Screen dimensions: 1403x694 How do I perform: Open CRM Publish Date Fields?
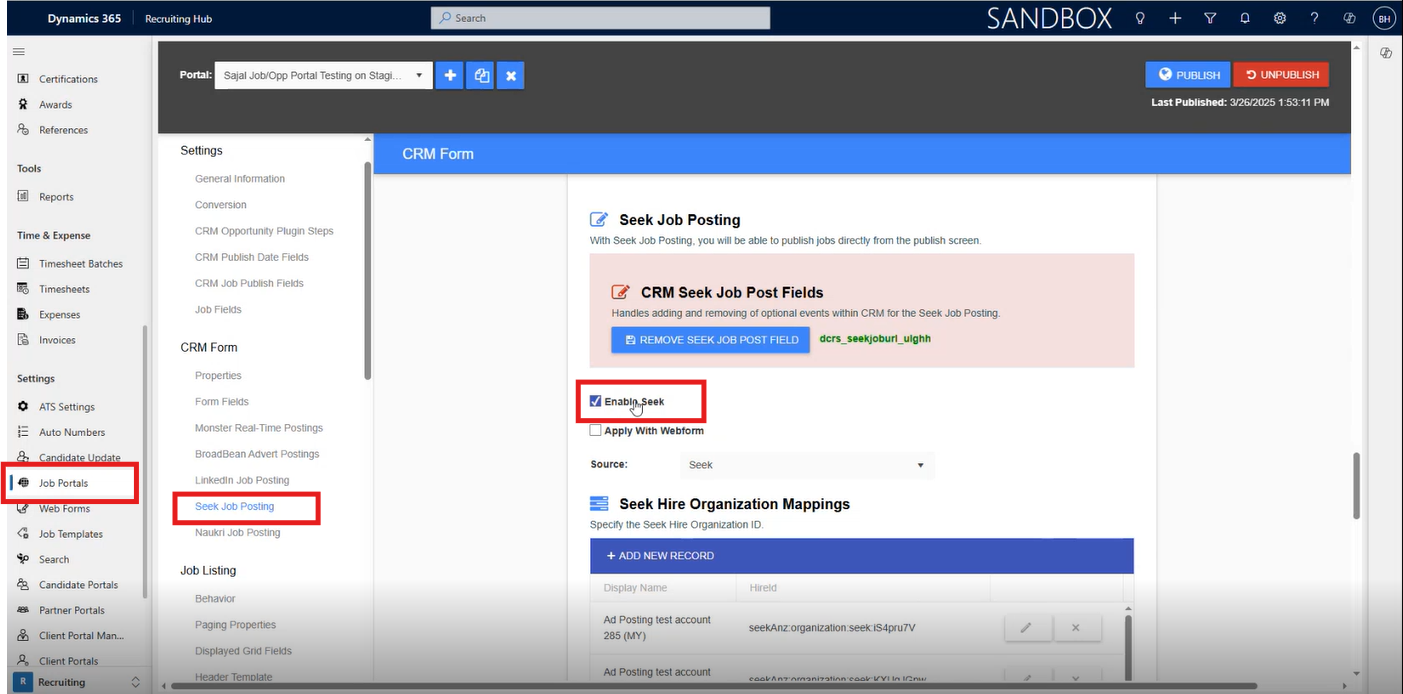point(252,257)
